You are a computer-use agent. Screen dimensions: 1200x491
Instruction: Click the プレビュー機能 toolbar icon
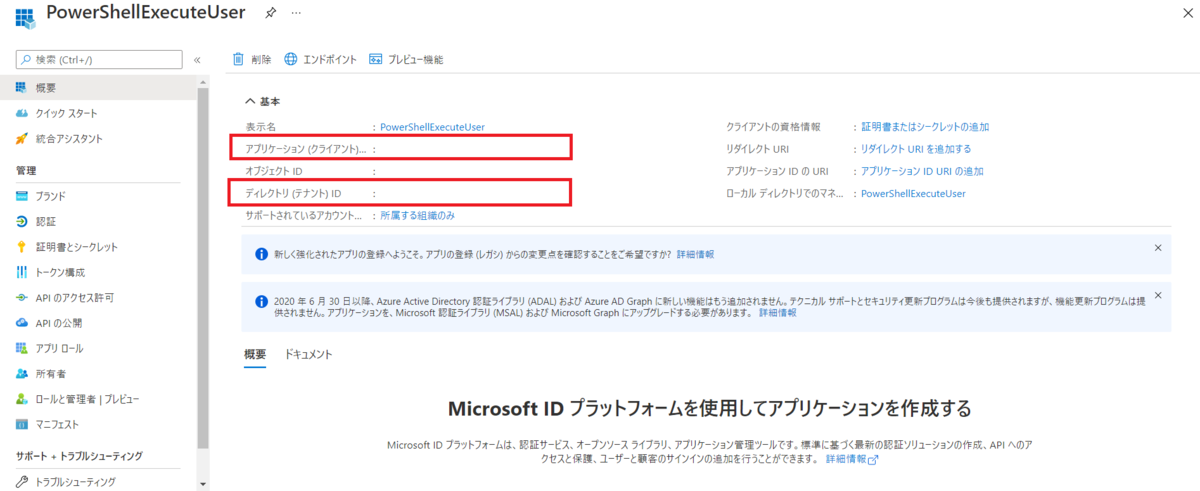(x=376, y=59)
